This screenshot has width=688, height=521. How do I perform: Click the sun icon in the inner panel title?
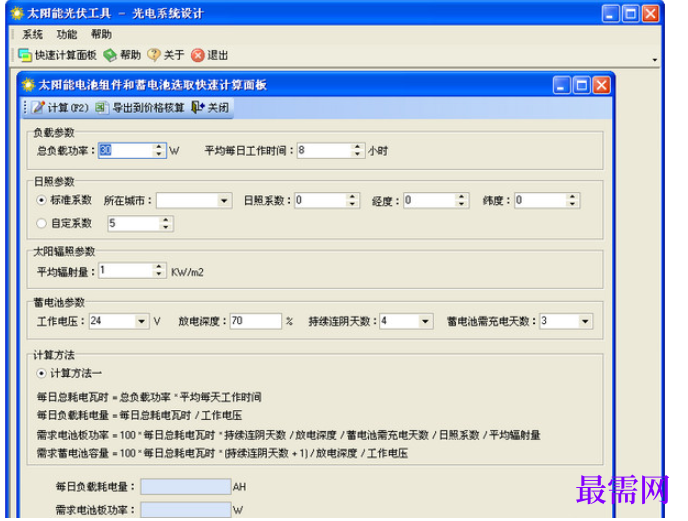click(28, 85)
